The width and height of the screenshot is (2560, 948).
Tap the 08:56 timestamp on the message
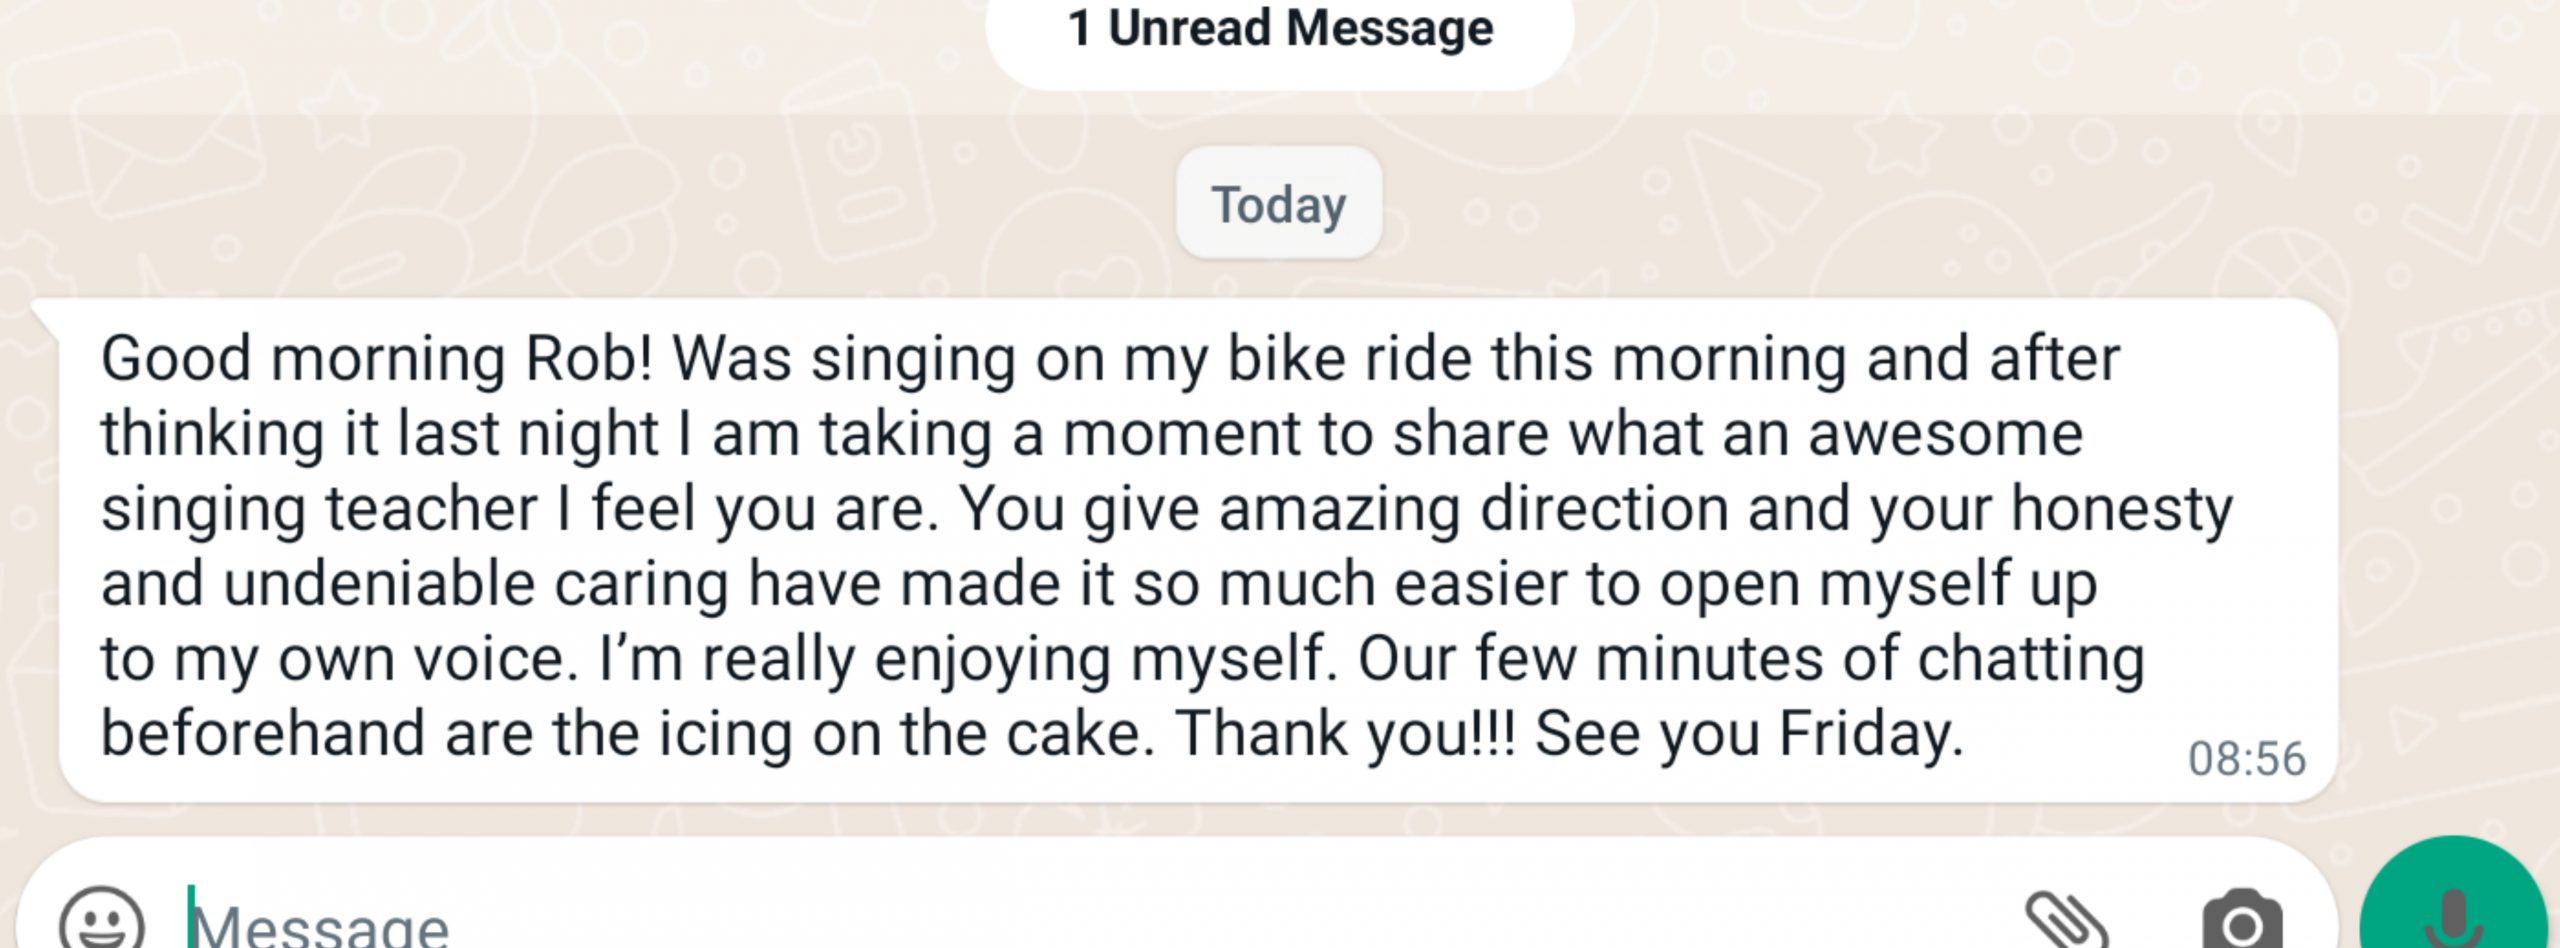click(2246, 759)
